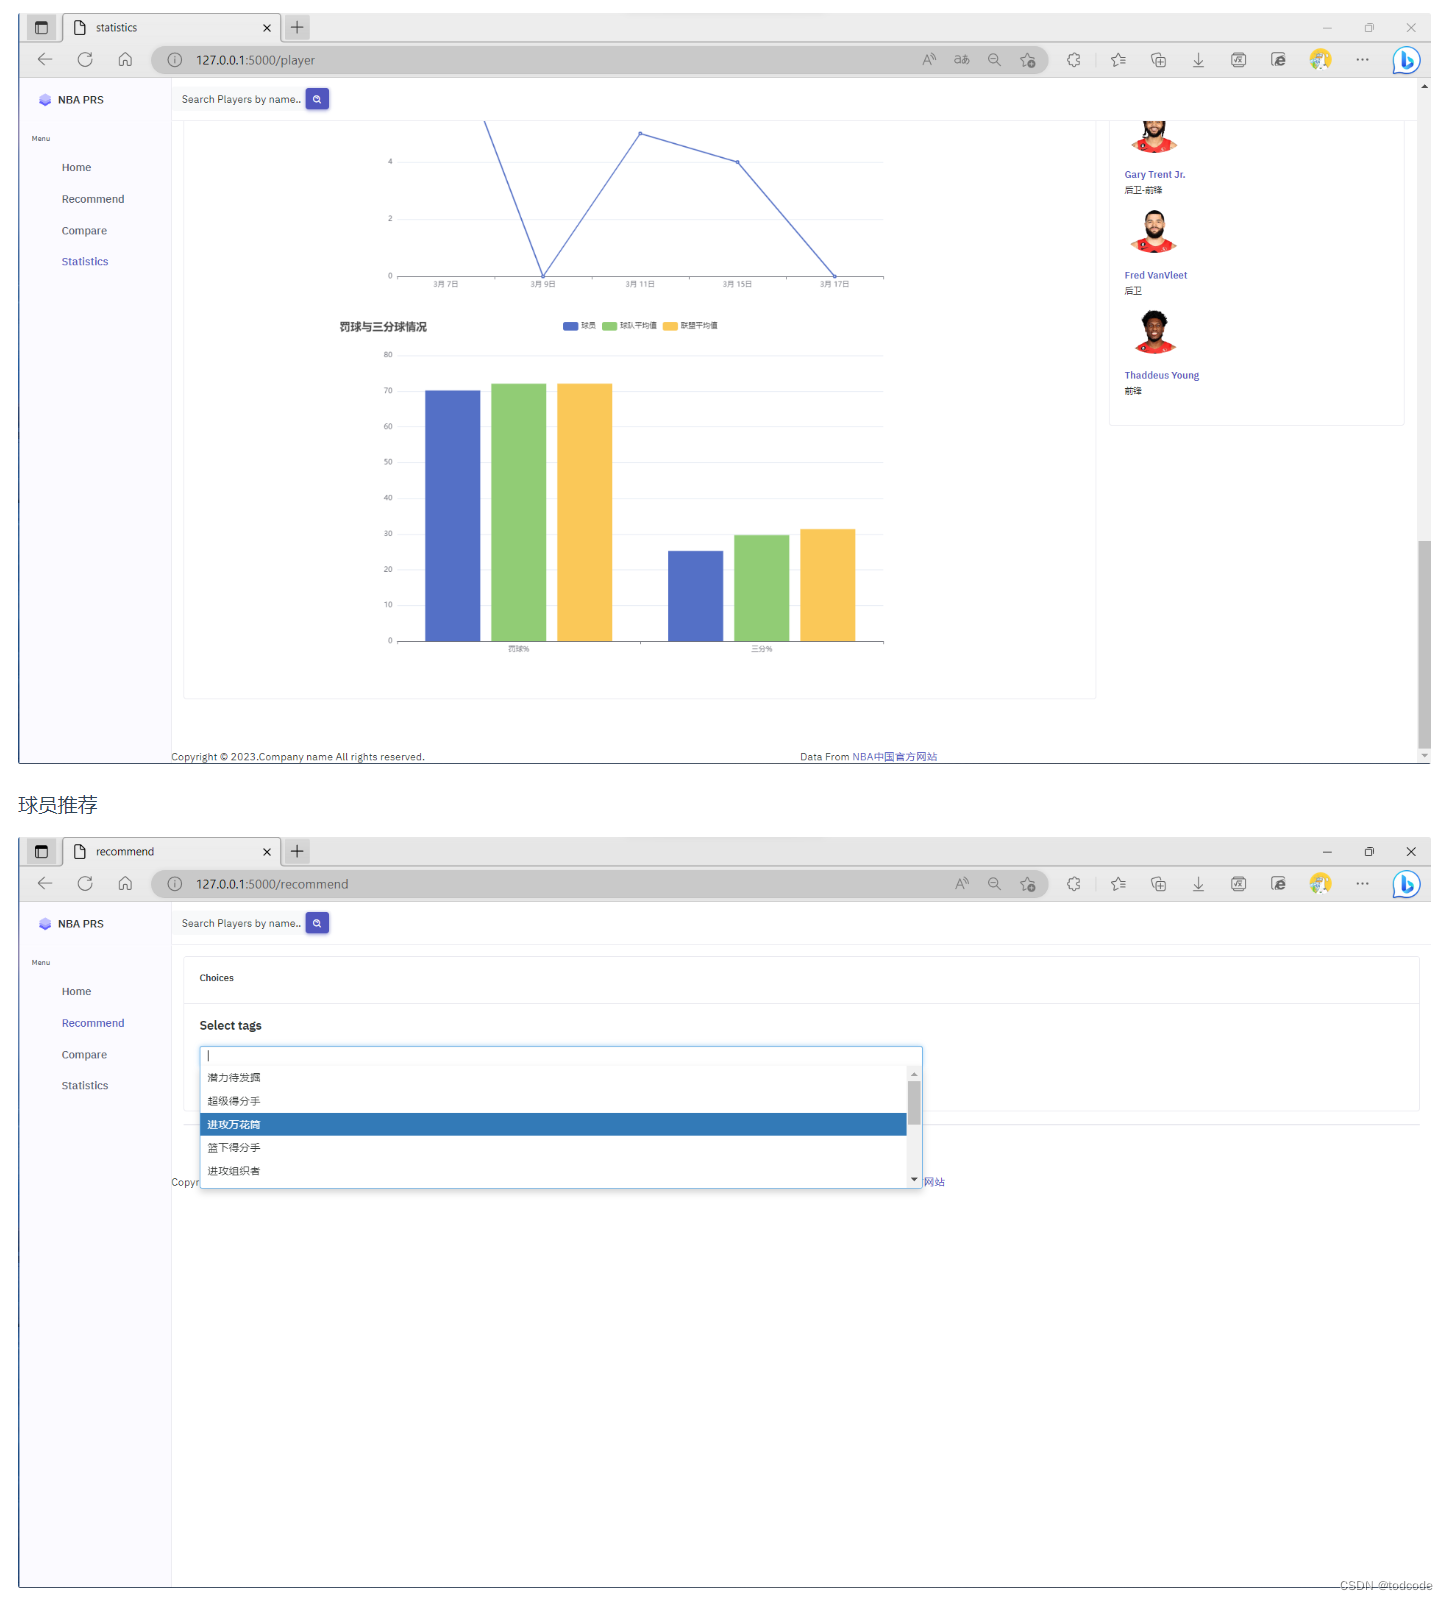Add page to favorites in the statistics window
This screenshot has width=1448, height=1600.
1027,60
